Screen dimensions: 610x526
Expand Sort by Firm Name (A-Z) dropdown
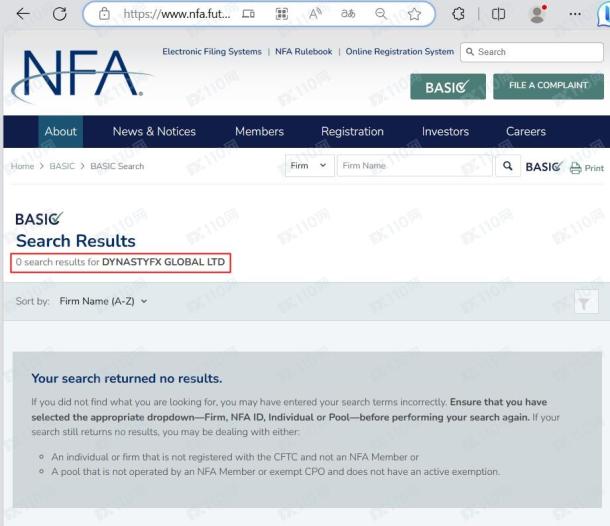pos(103,301)
